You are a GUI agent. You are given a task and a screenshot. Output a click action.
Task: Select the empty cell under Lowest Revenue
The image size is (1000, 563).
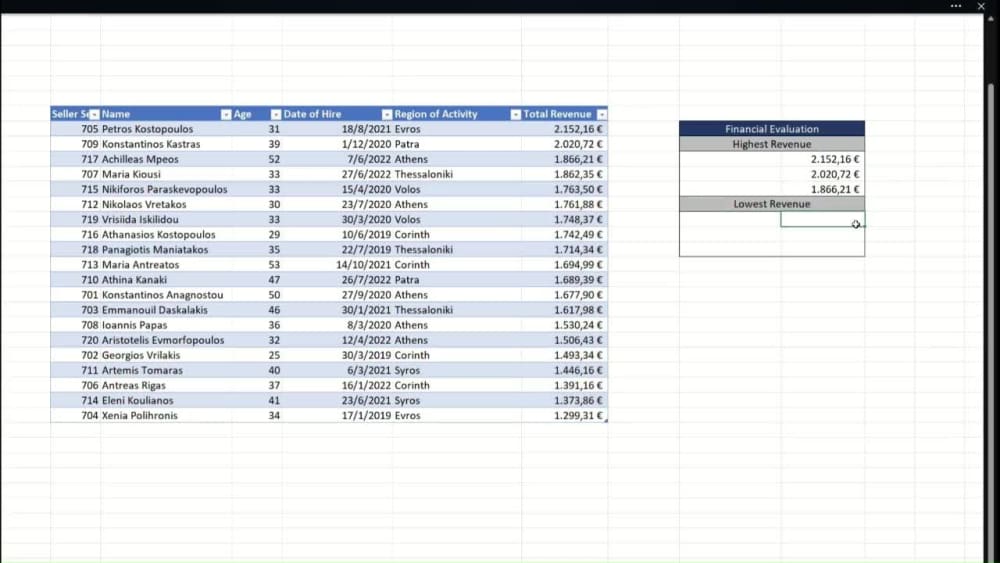822,219
